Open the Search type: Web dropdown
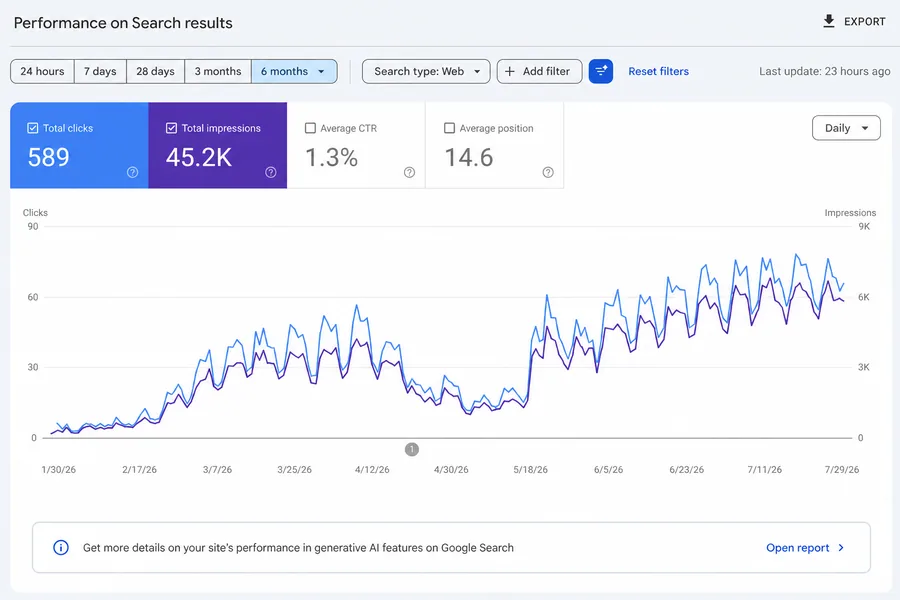Viewport: 900px width, 600px height. point(426,71)
